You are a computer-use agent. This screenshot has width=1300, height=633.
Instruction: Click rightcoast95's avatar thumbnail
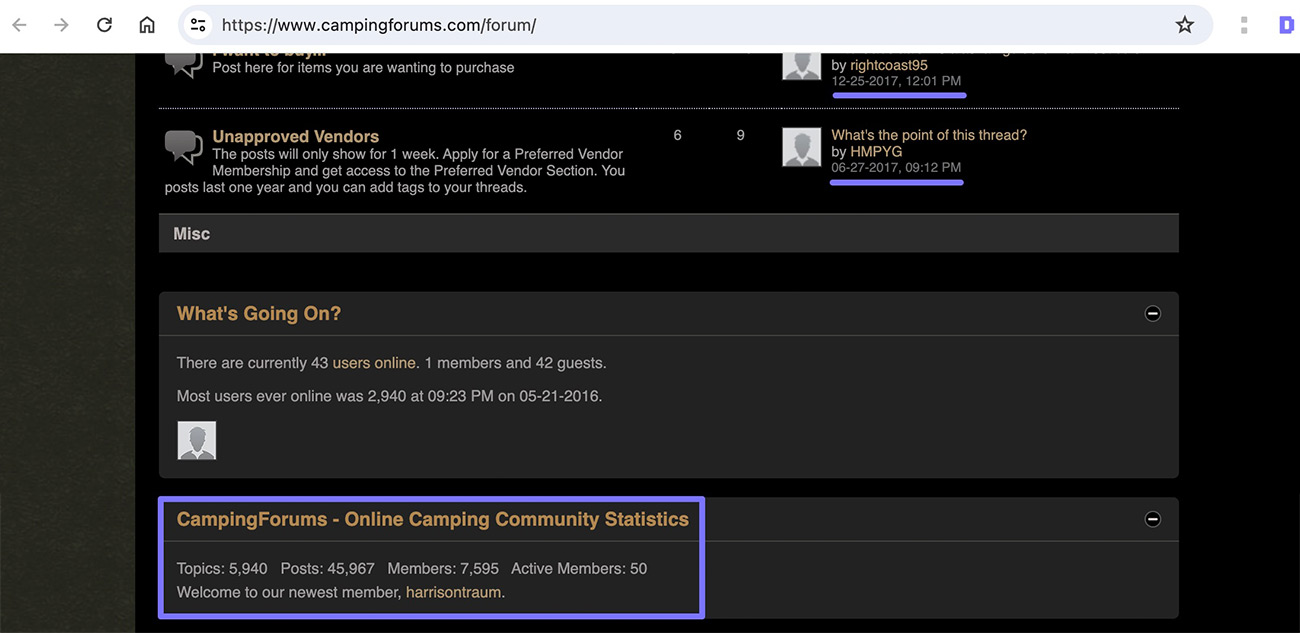coord(801,66)
